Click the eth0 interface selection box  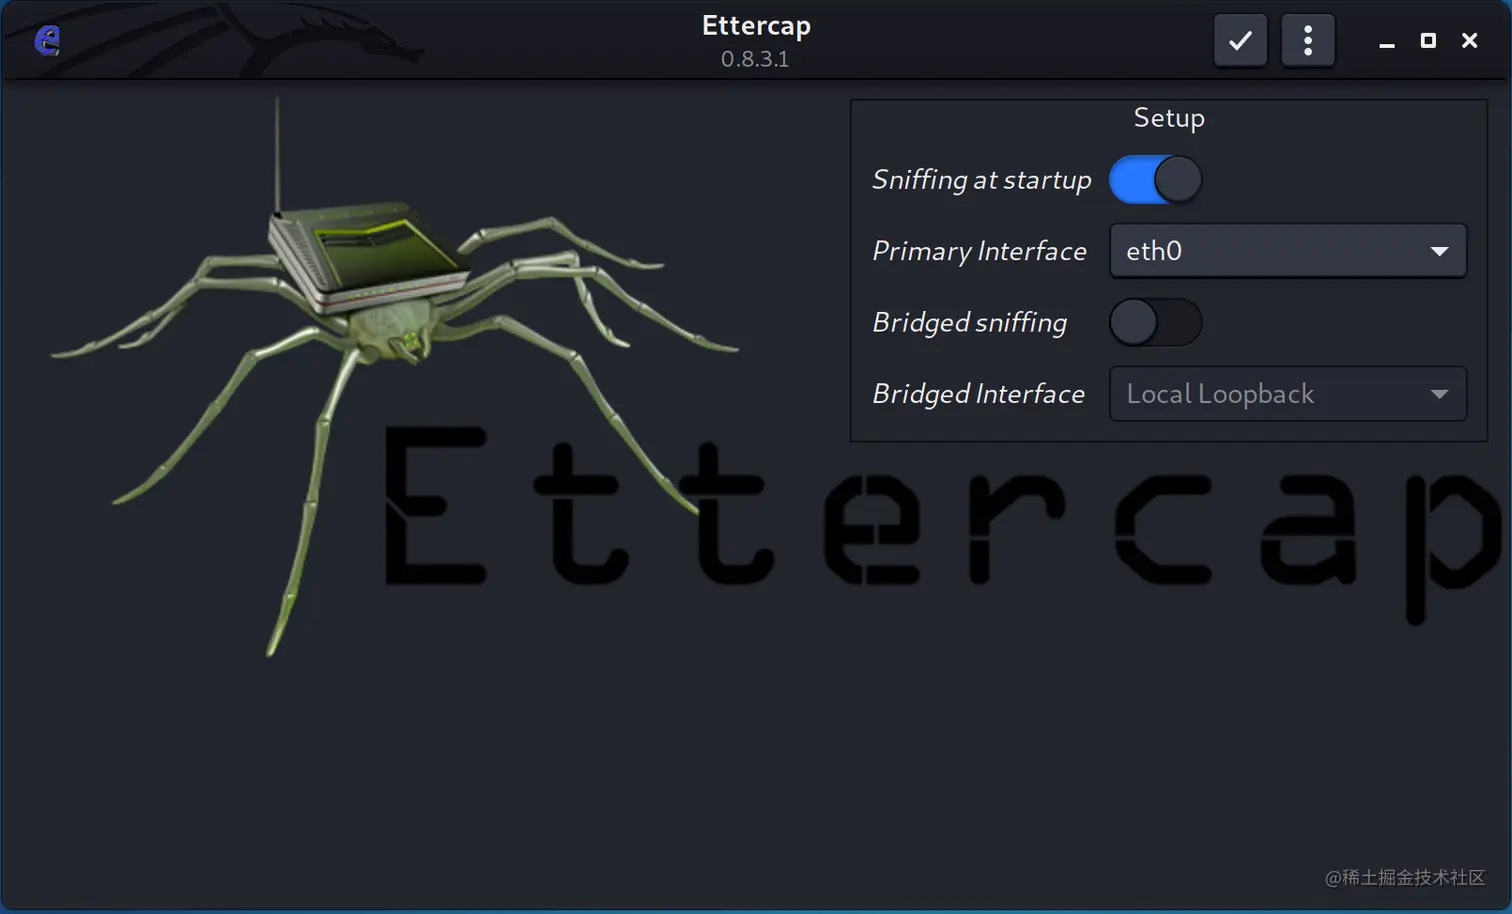[x=1287, y=251]
